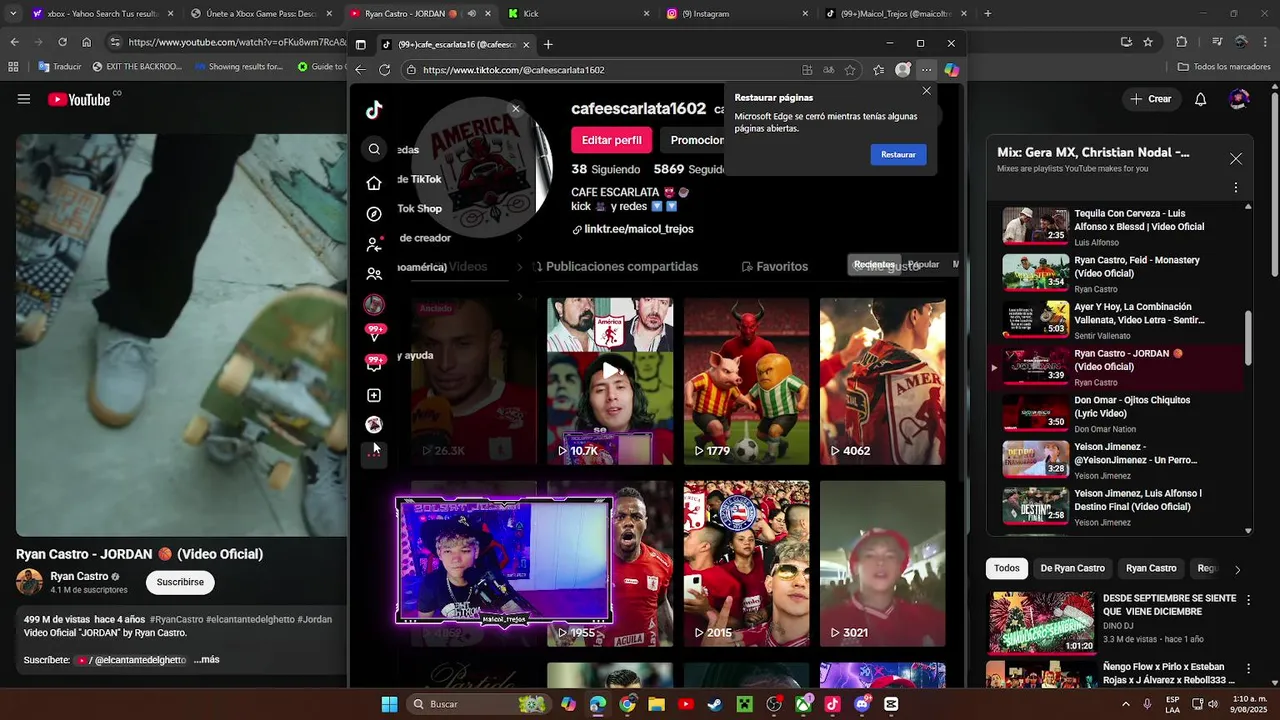Open Edge settings and more menu
Image resolution: width=1280 pixels, height=720 pixels.
point(927,70)
